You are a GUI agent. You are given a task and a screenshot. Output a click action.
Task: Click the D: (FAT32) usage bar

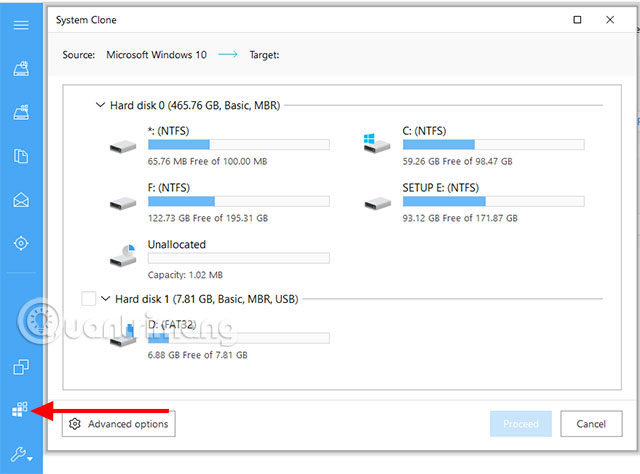(239, 338)
